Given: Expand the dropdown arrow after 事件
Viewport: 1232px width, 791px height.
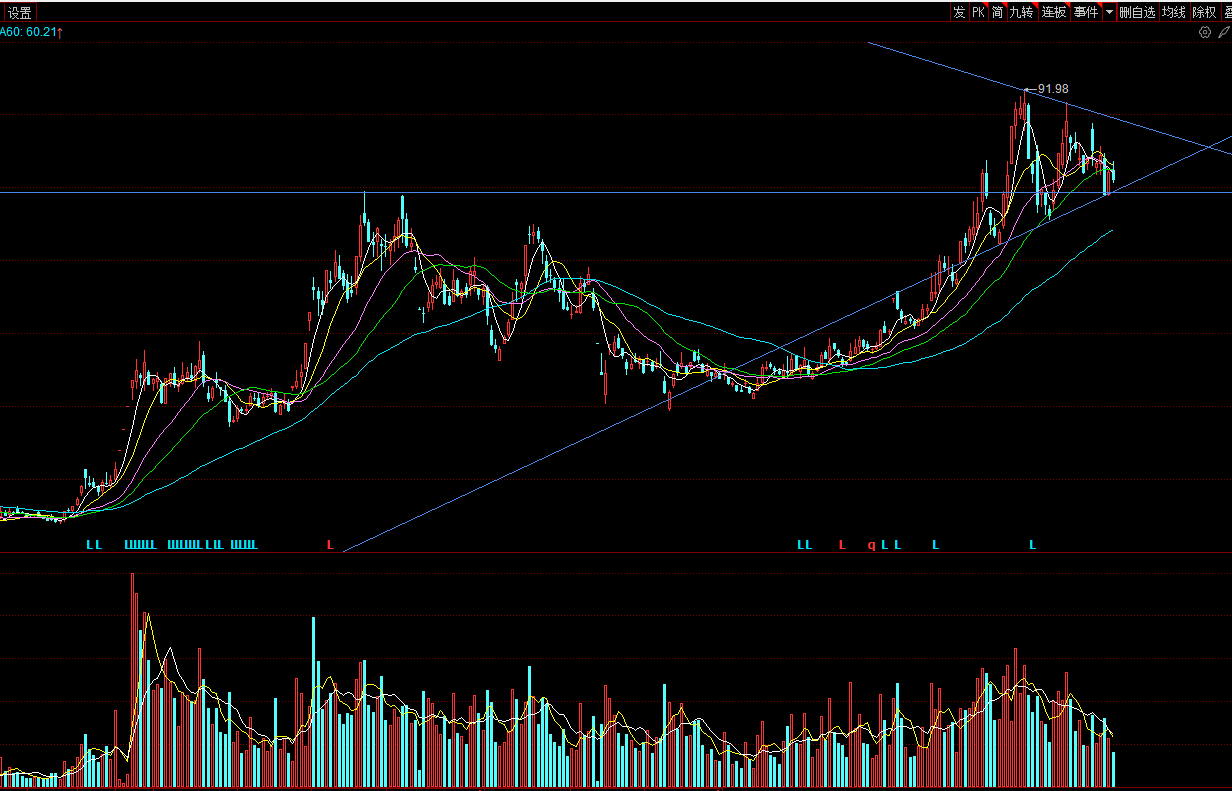Looking at the screenshot, I should 1109,12.
